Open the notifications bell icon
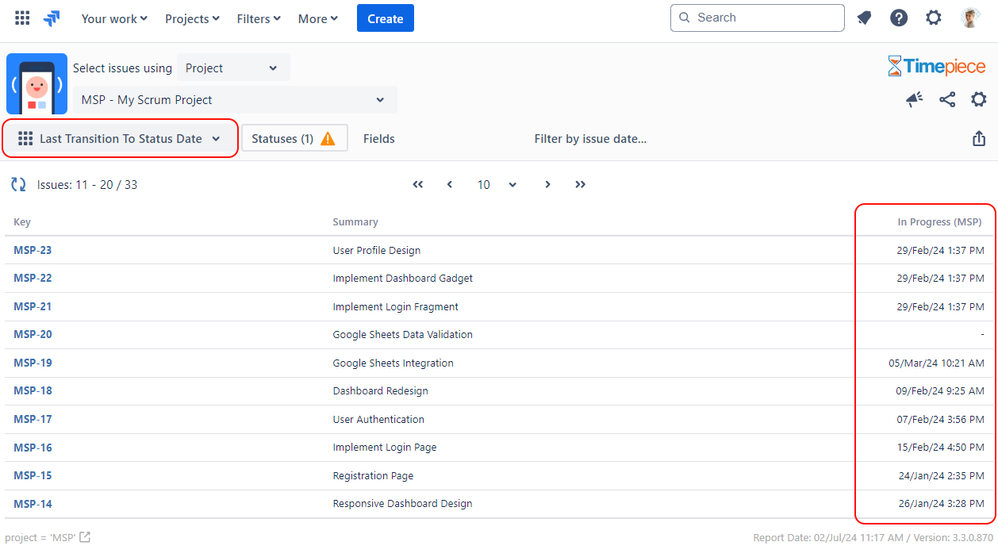Image resolution: width=998 pixels, height=550 pixels. [x=864, y=18]
